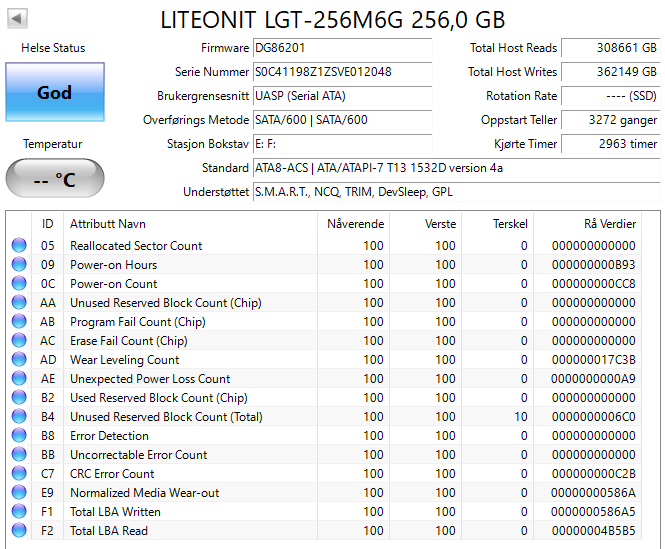Click status circle for Total LBA Written
The image size is (665, 549).
pos(19,511)
